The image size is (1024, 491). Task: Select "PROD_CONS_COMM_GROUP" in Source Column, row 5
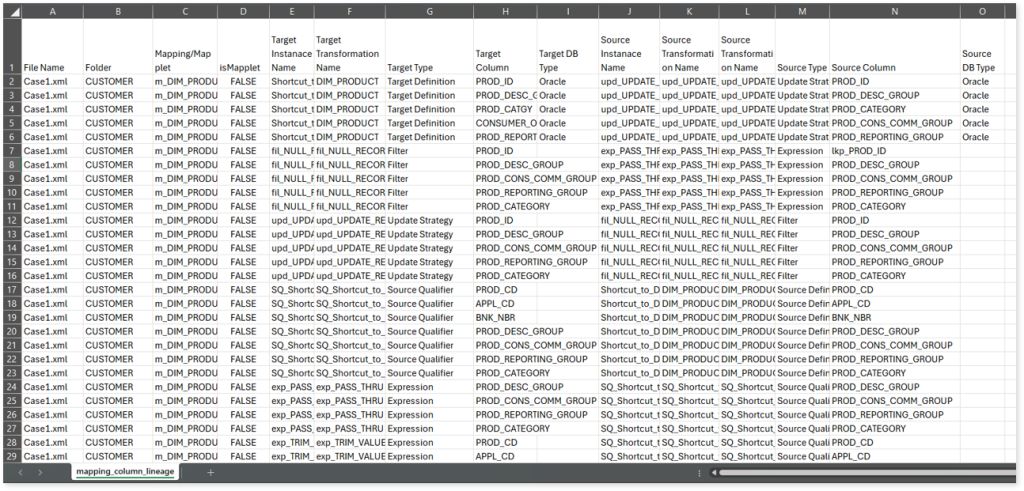pyautogui.click(x=895, y=123)
